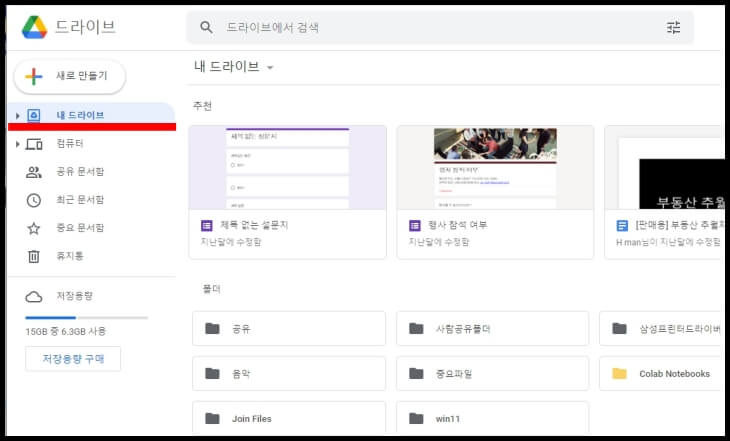
Task: Open the 사람공유폴더 folder
Action: 493,329
